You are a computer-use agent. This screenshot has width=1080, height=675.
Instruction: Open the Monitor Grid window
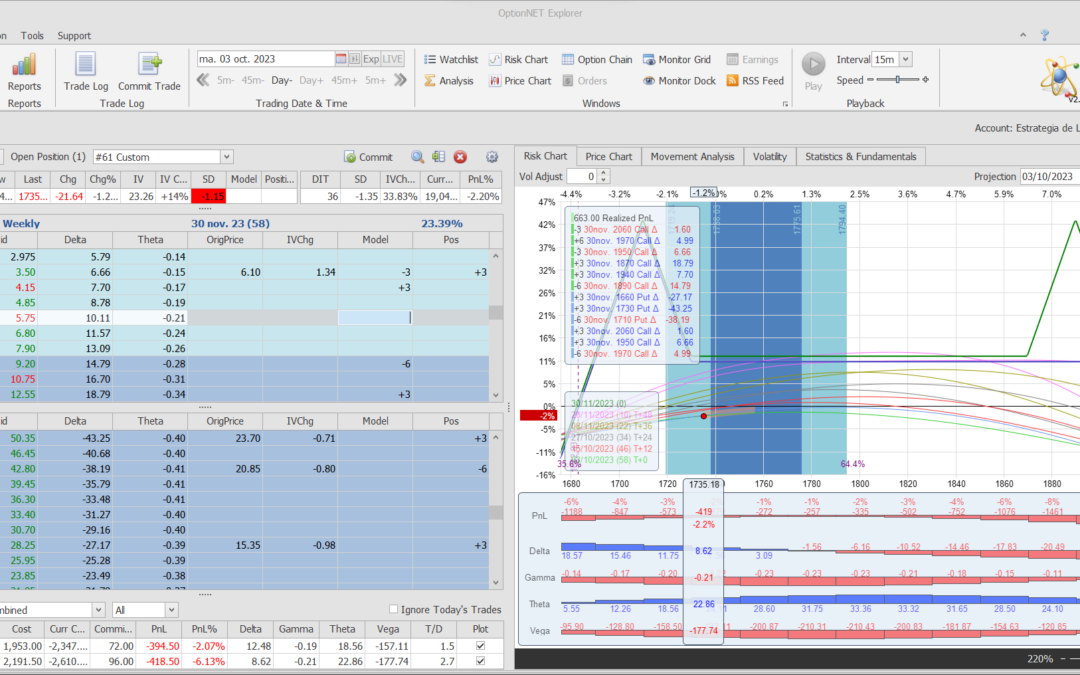[676, 60]
